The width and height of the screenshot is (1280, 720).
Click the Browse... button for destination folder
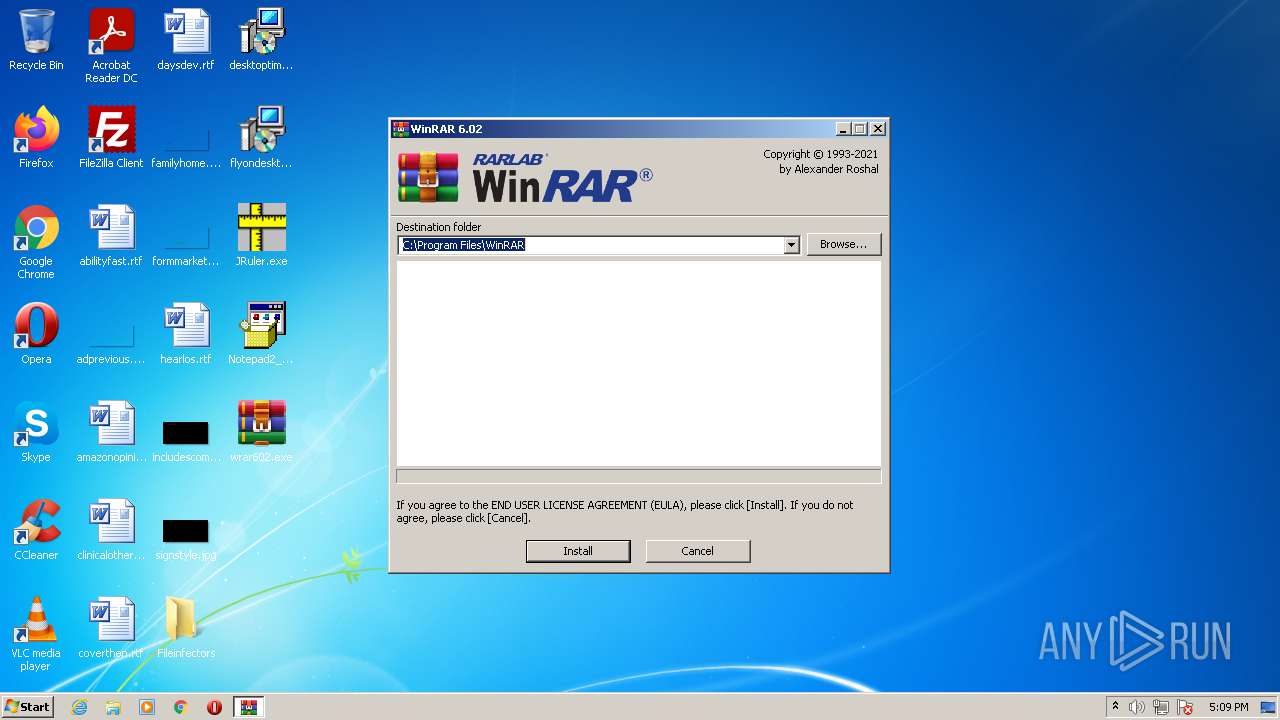(x=843, y=244)
